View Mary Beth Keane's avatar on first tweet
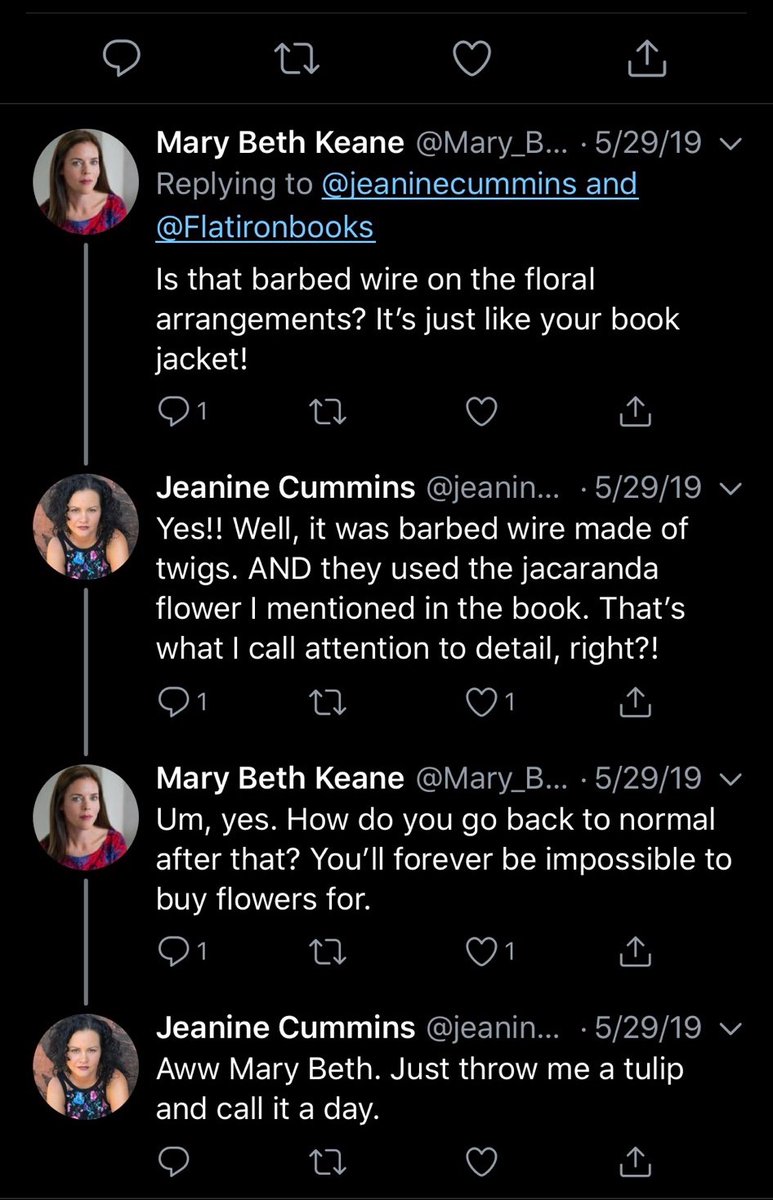The width and height of the screenshot is (773, 1200). (x=85, y=181)
